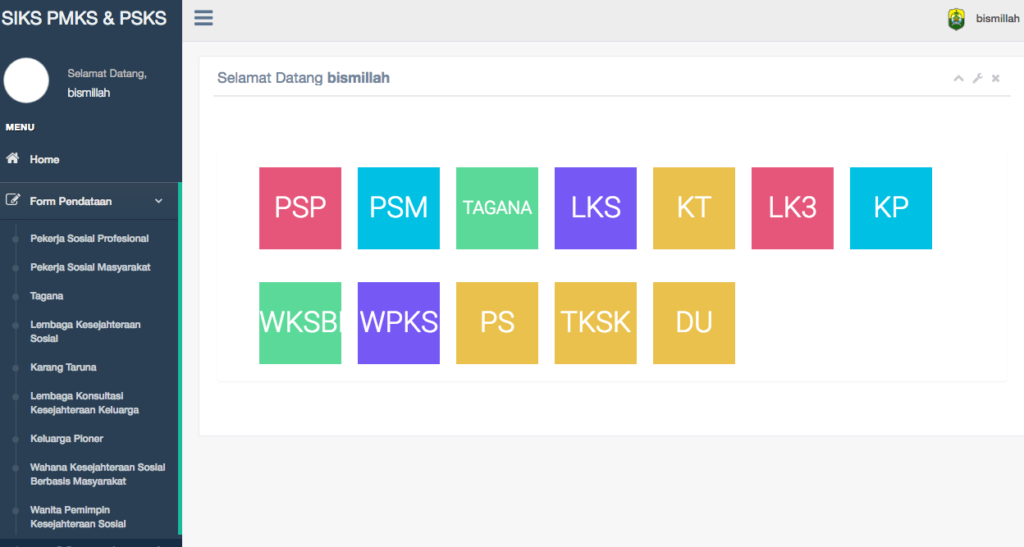This screenshot has width=1024, height=547.
Task: Open the purple LKS tile
Action: pos(596,208)
